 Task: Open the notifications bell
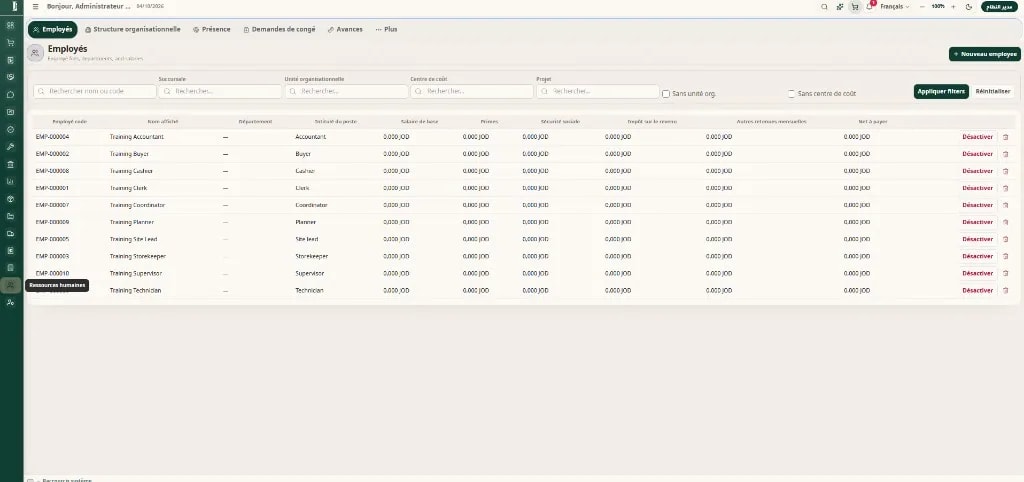coord(869,7)
